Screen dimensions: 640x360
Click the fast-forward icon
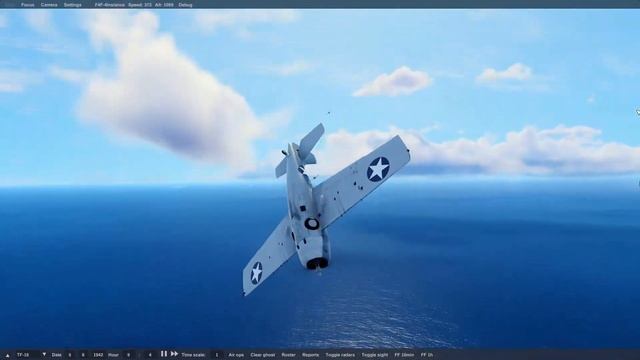174,354
